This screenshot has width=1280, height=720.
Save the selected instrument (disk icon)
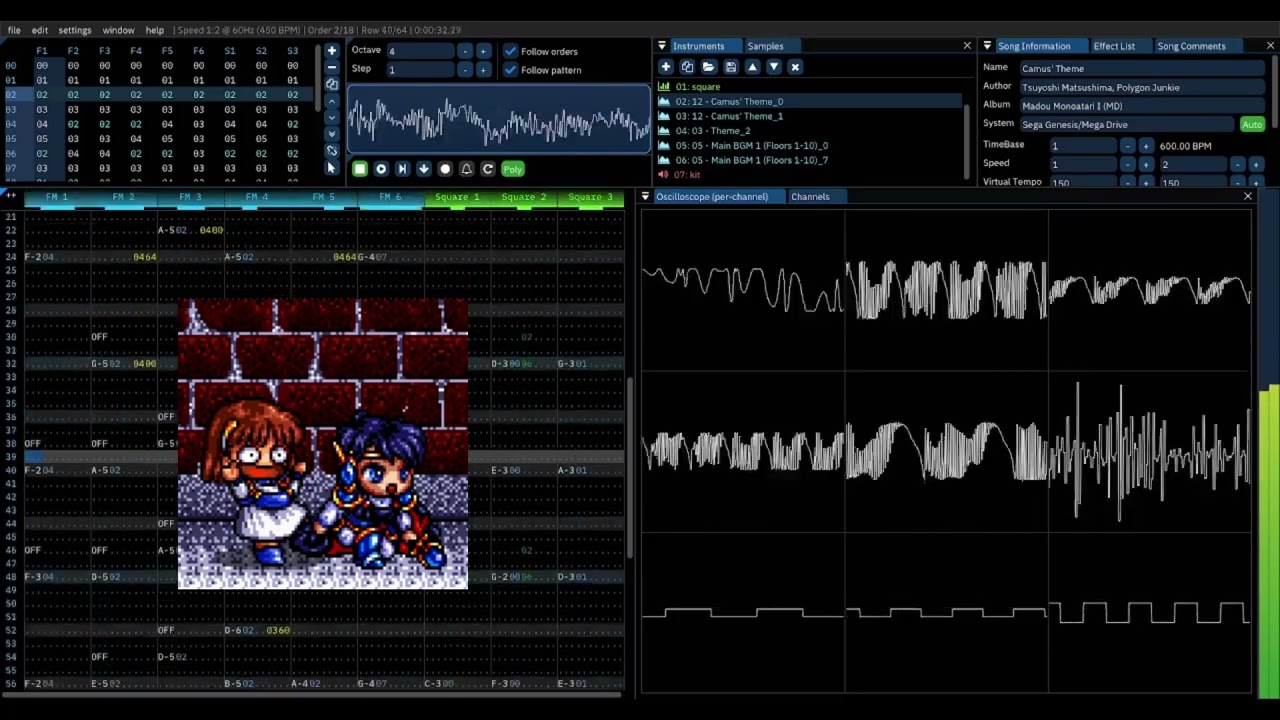[731, 67]
